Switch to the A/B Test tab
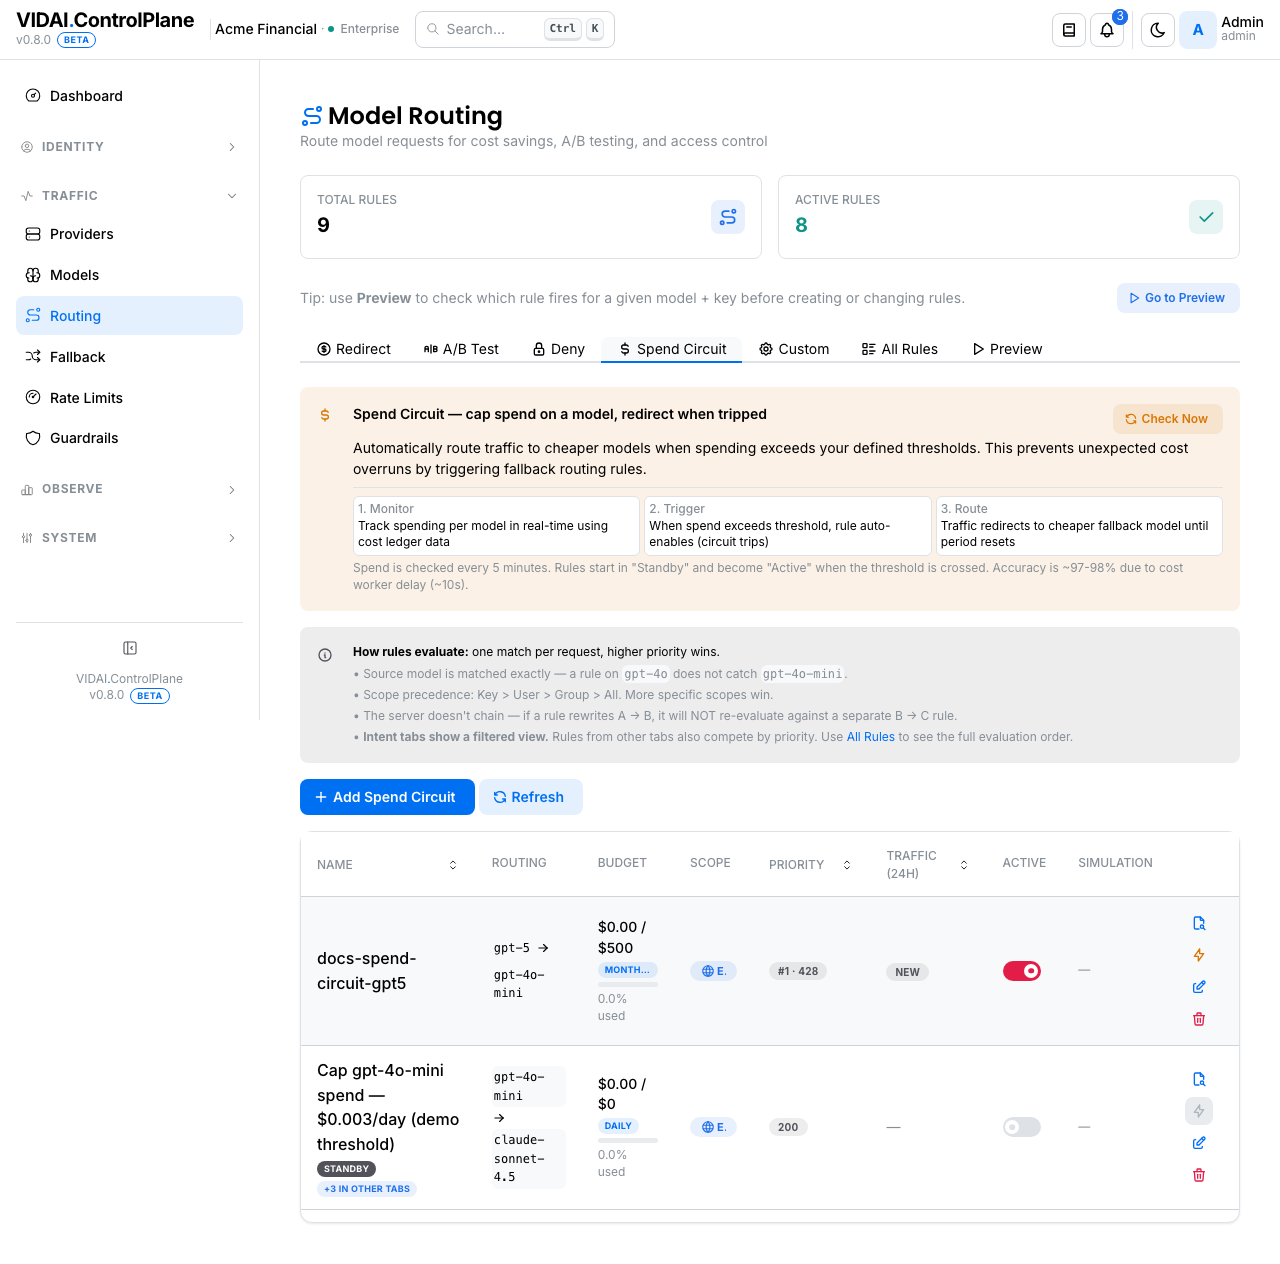 (x=461, y=349)
